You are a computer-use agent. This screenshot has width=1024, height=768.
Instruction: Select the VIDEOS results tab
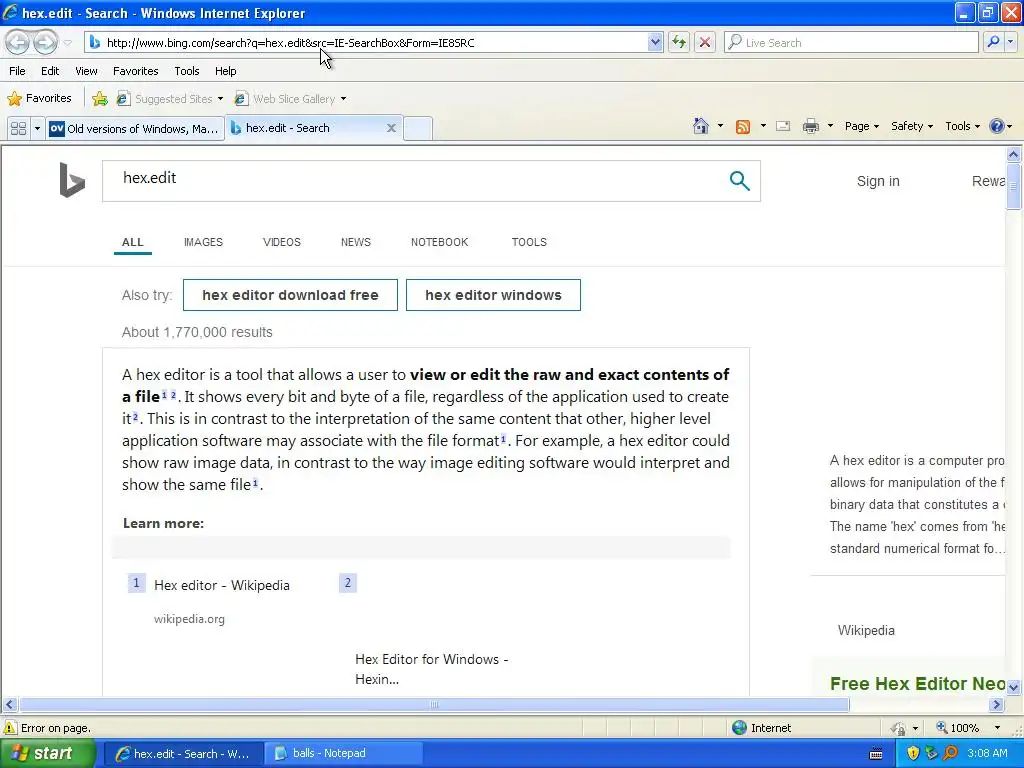coord(281,242)
